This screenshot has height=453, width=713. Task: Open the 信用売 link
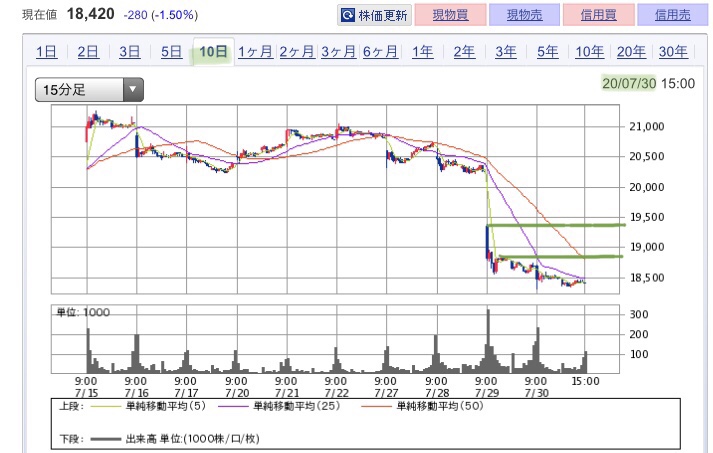click(673, 15)
